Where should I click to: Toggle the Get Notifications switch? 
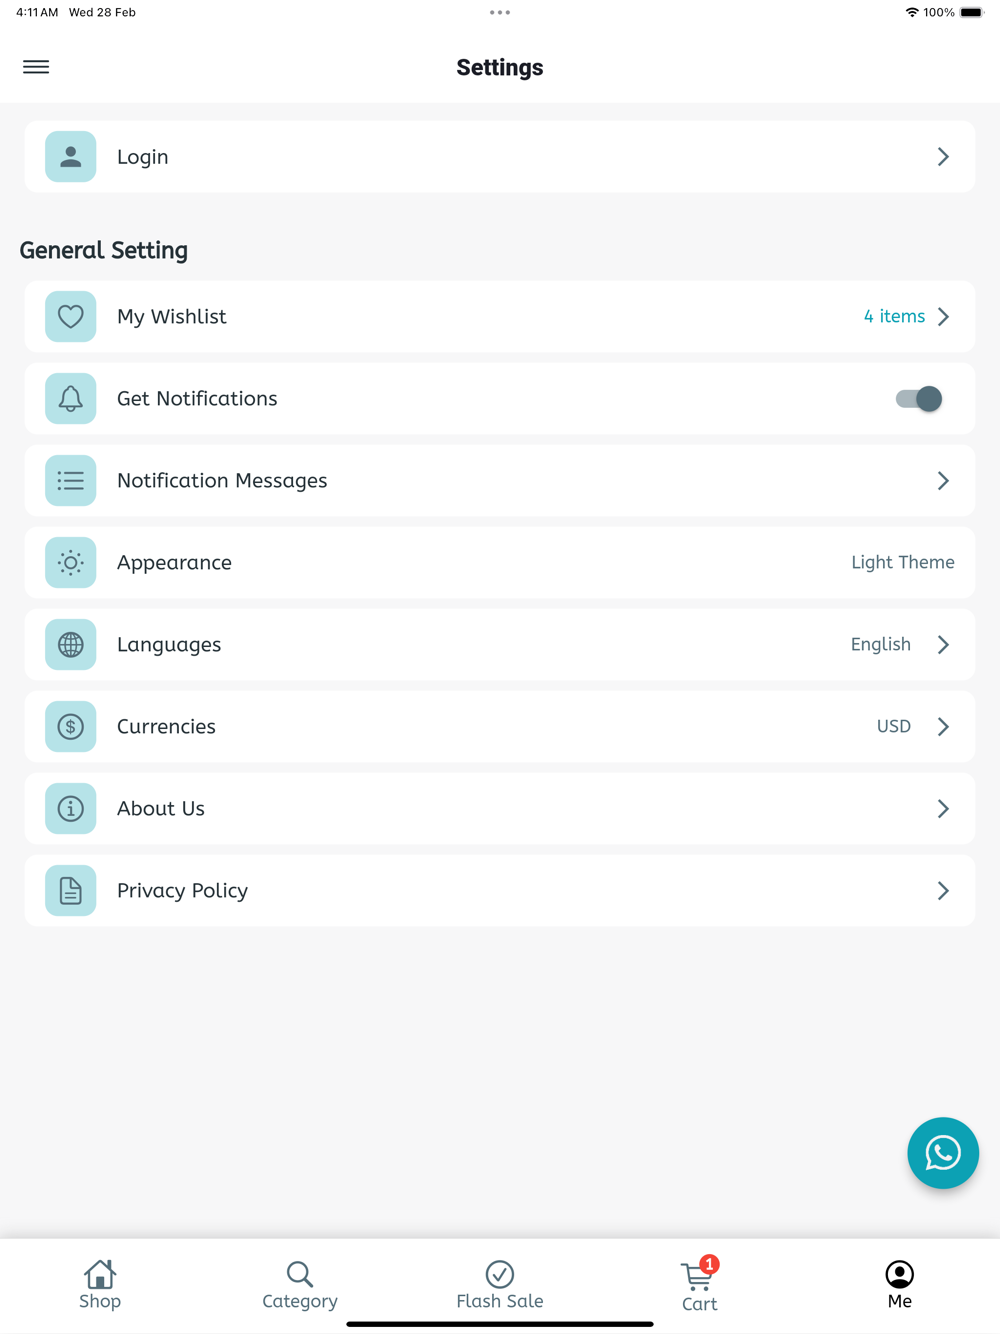pyautogui.click(x=919, y=398)
